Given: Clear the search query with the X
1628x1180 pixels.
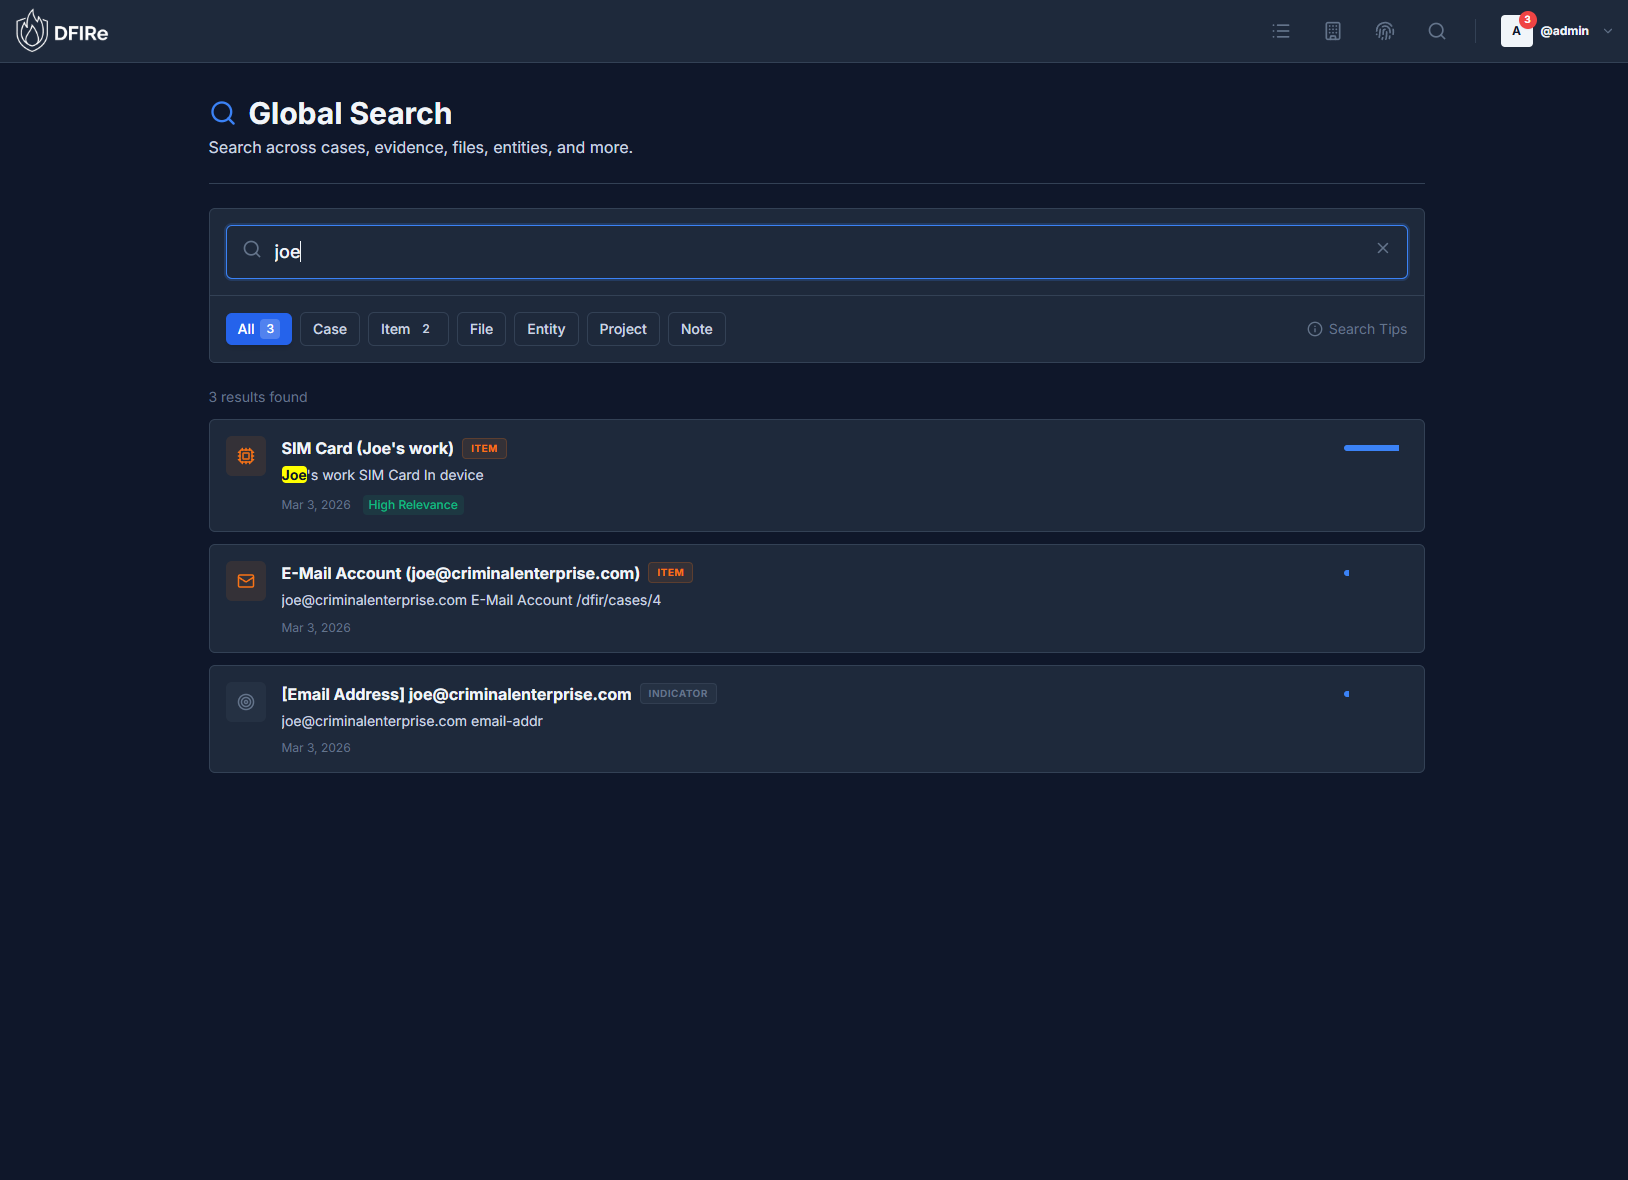Looking at the screenshot, I should 1383,248.
